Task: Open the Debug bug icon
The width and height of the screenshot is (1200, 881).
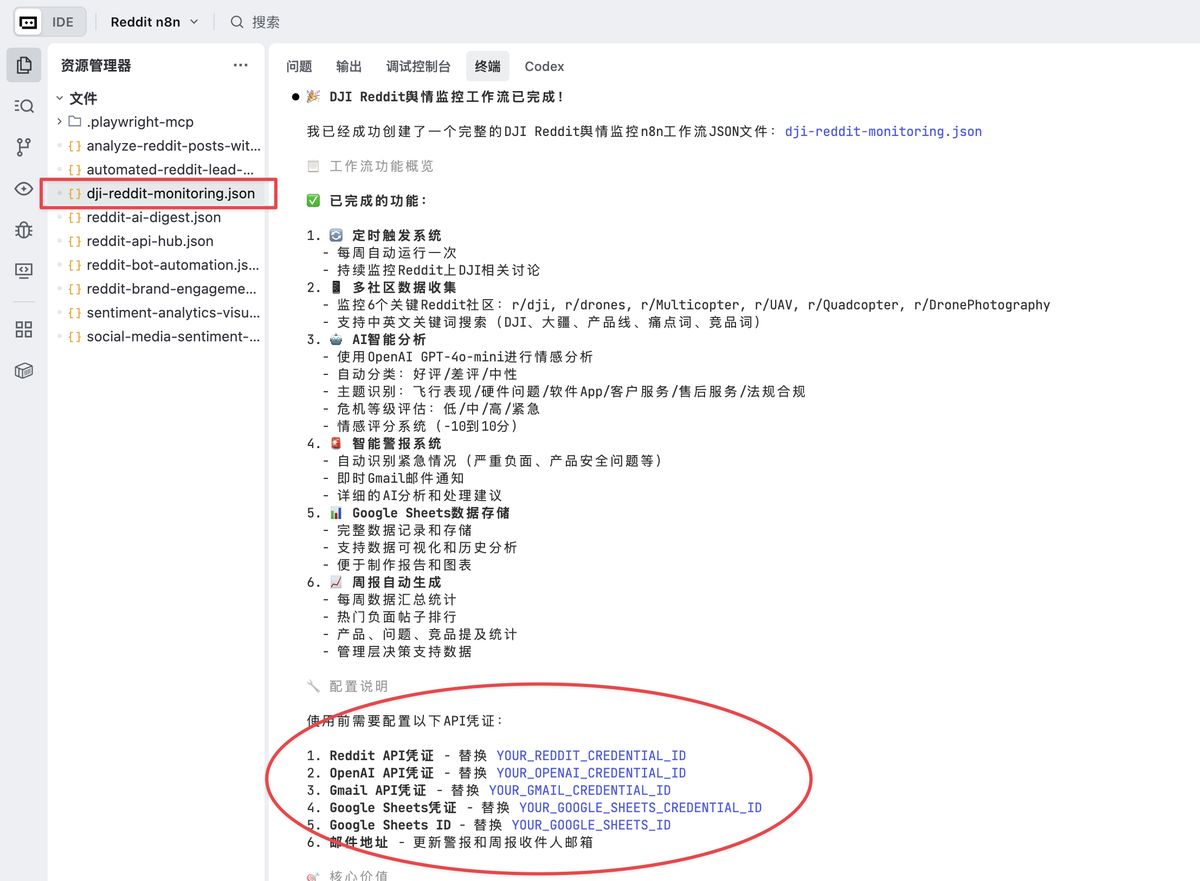Action: pyautogui.click(x=23, y=229)
